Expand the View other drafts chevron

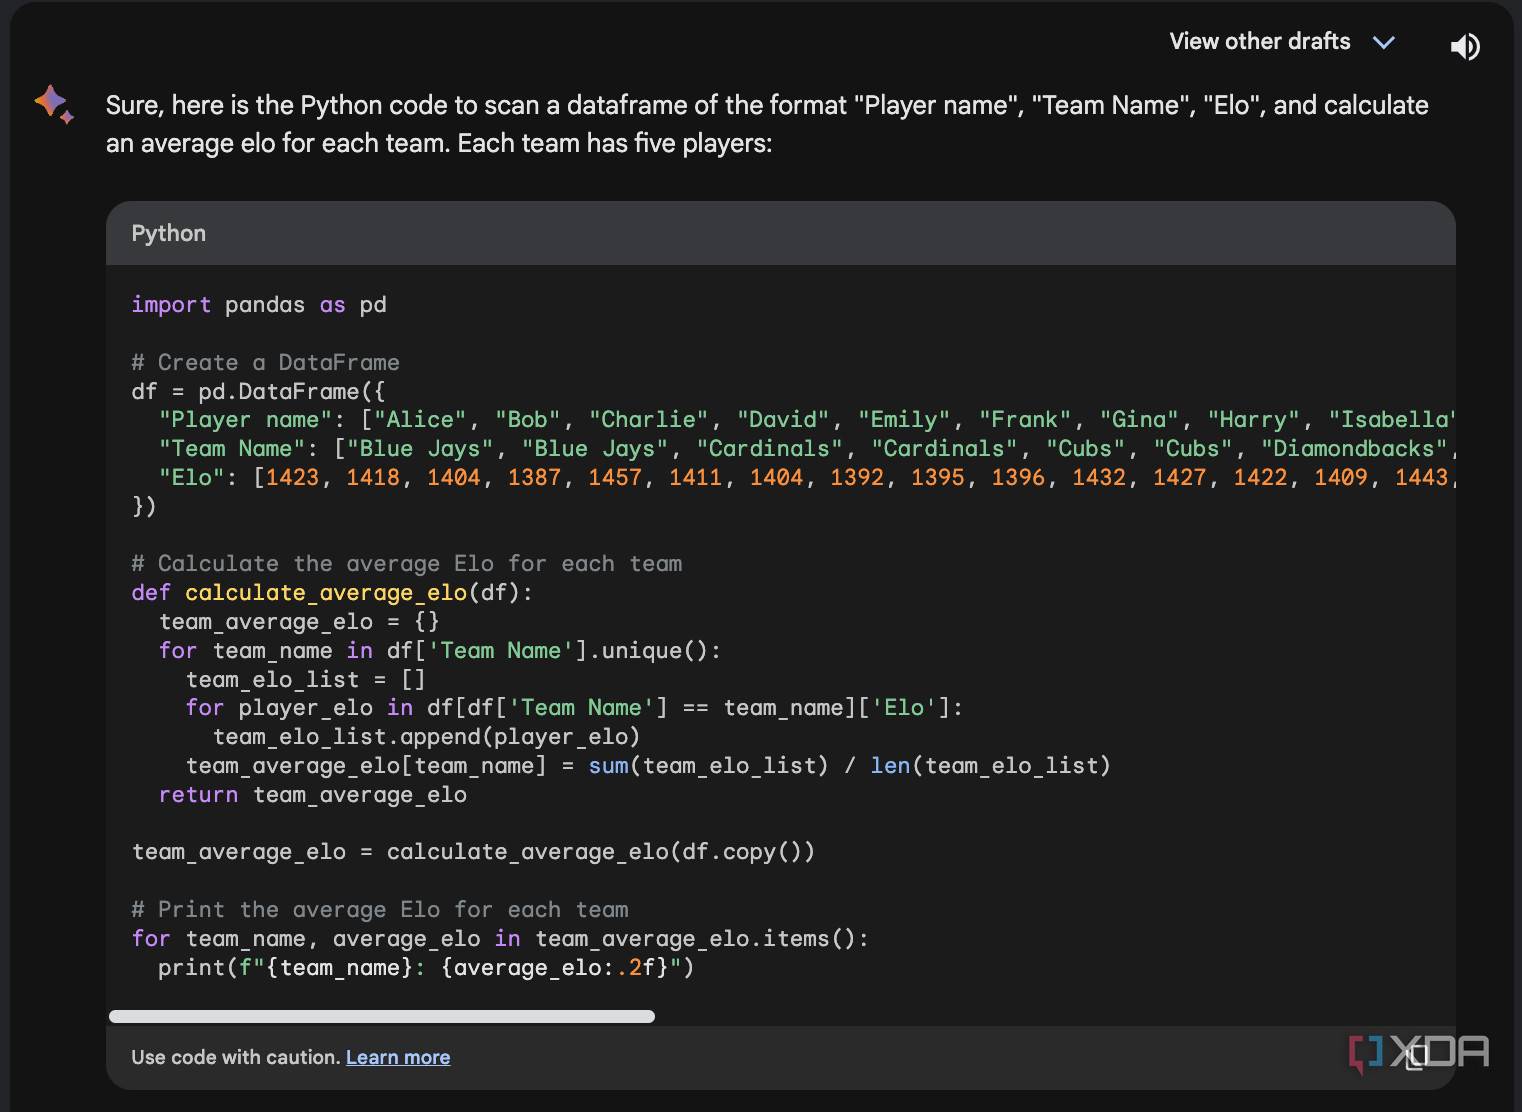tap(1384, 42)
